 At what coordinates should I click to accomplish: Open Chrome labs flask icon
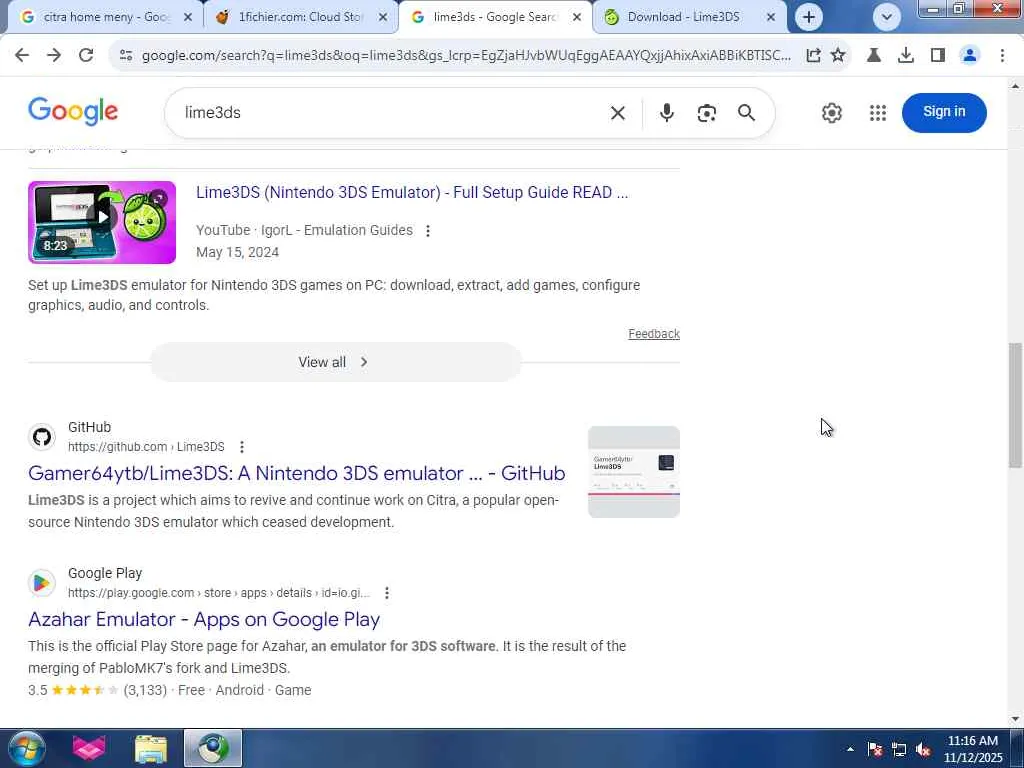tap(874, 56)
